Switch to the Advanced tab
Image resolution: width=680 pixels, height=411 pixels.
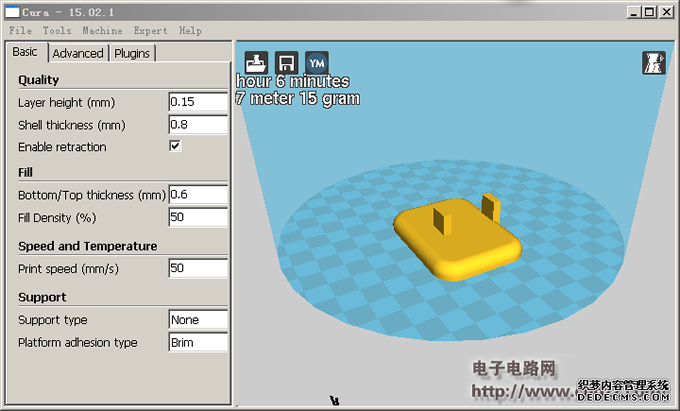coord(78,53)
